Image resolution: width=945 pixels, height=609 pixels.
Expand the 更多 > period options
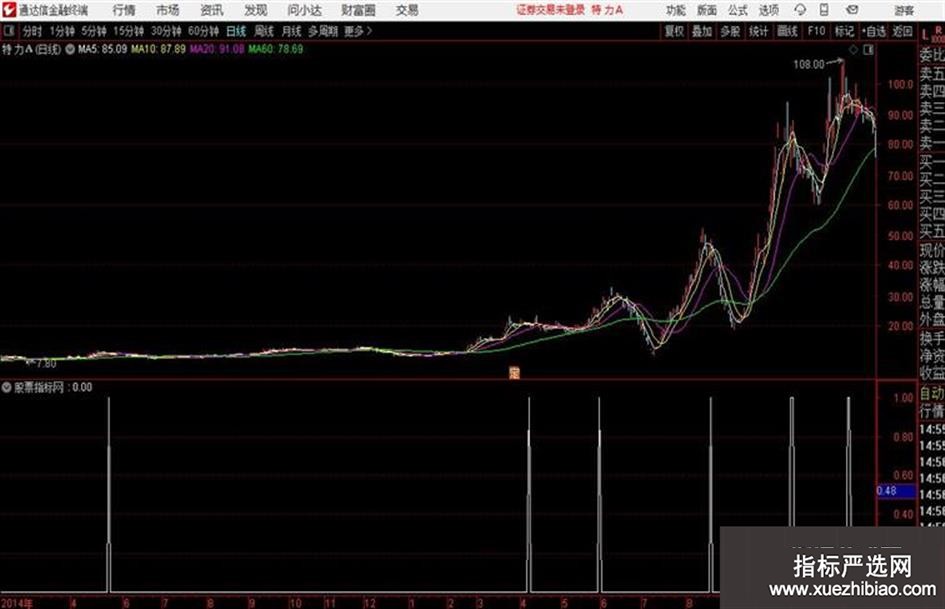[358, 31]
